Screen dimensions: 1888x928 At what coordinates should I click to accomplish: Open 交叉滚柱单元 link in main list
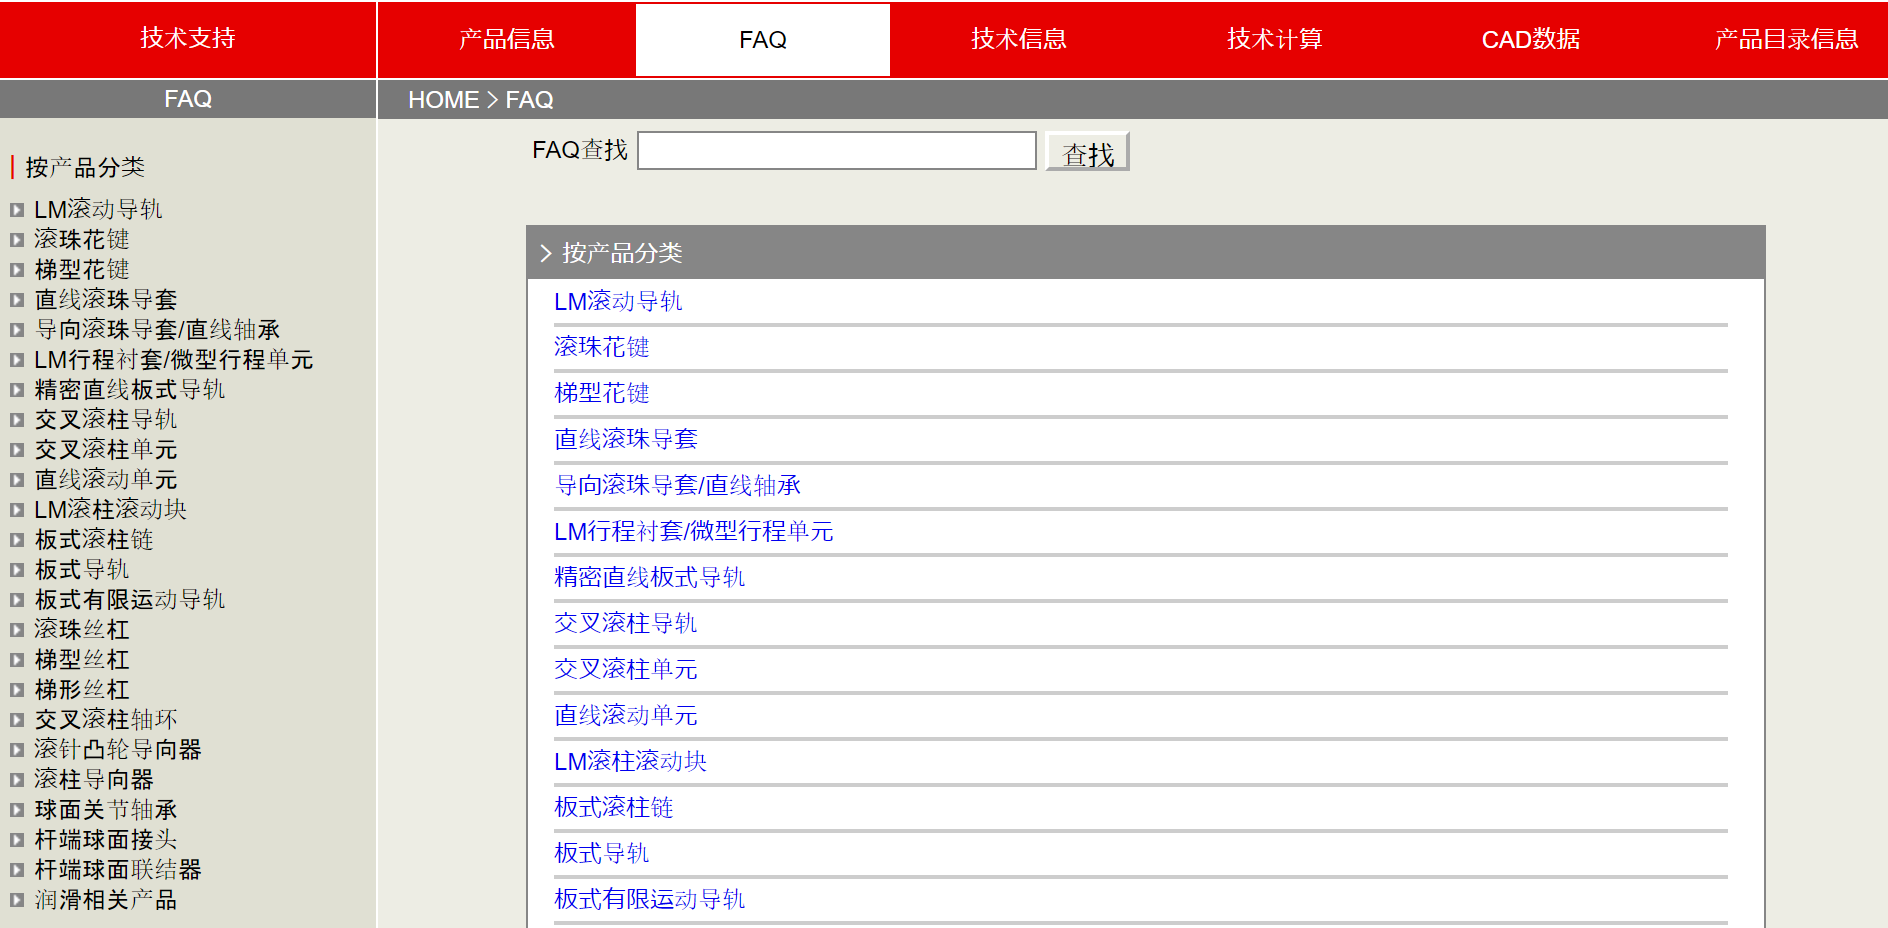(626, 669)
